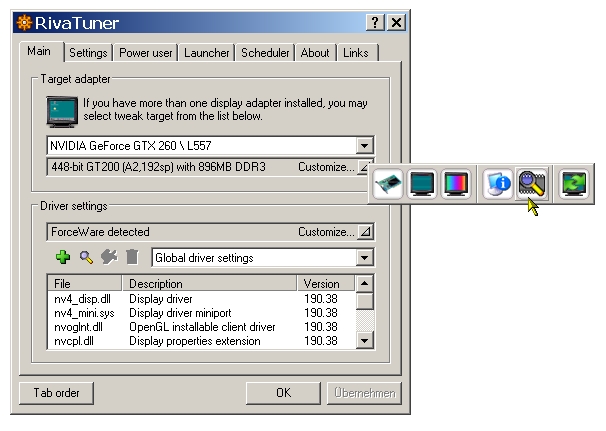Select the nv4_mini.sys row
The width and height of the screenshot is (606, 431).
coord(201,313)
